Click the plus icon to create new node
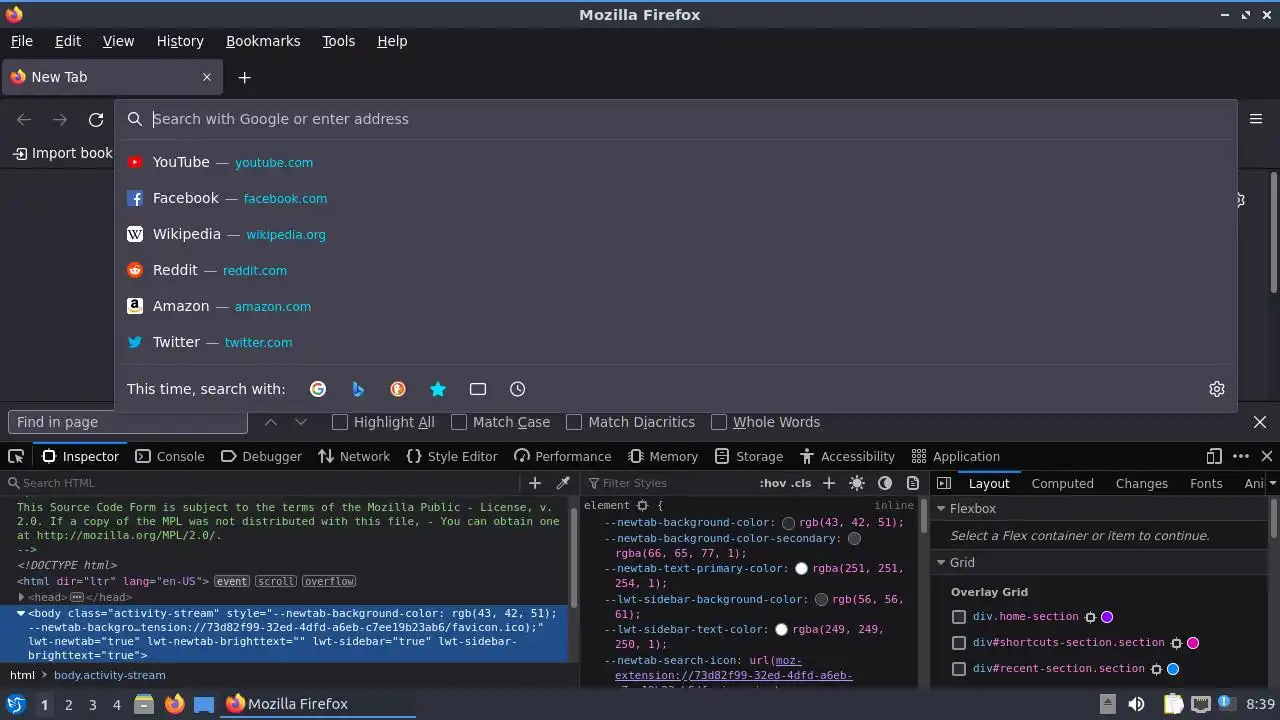The width and height of the screenshot is (1280, 720). [x=535, y=483]
